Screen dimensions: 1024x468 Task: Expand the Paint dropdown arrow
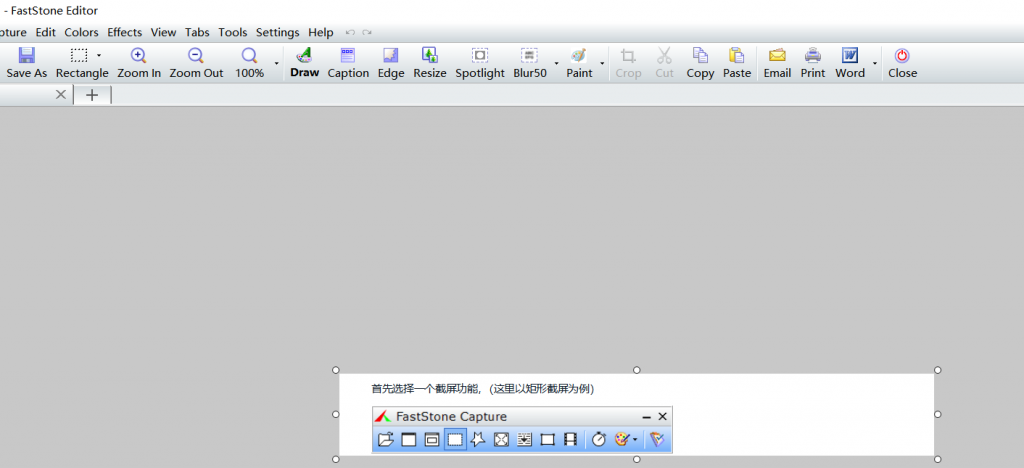601,63
